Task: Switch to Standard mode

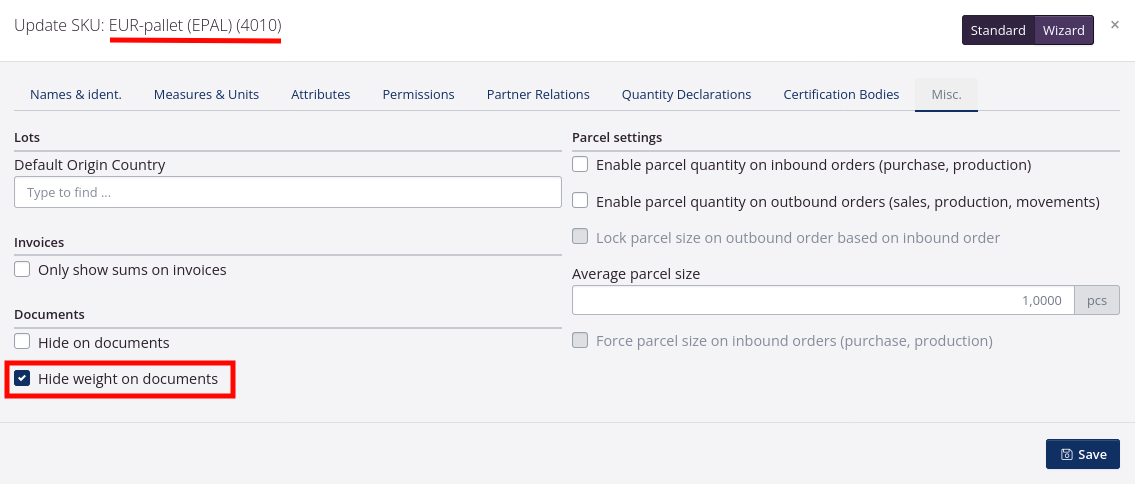Action: click(x=998, y=30)
